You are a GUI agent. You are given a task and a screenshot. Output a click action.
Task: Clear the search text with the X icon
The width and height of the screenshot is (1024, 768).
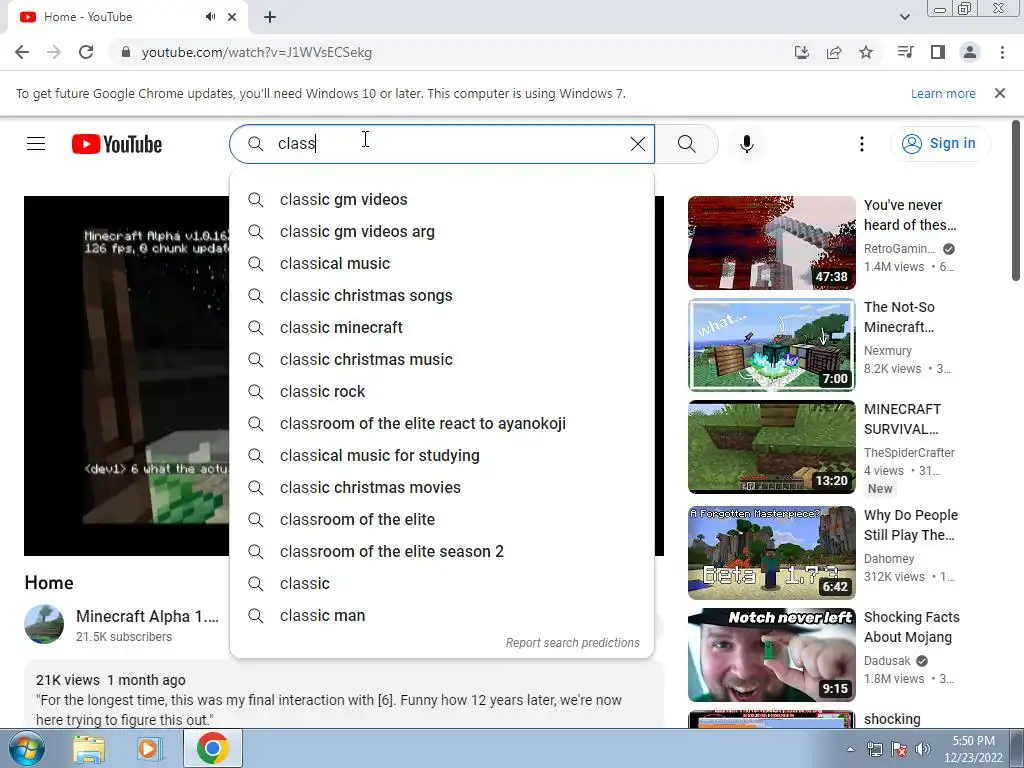[638, 144]
